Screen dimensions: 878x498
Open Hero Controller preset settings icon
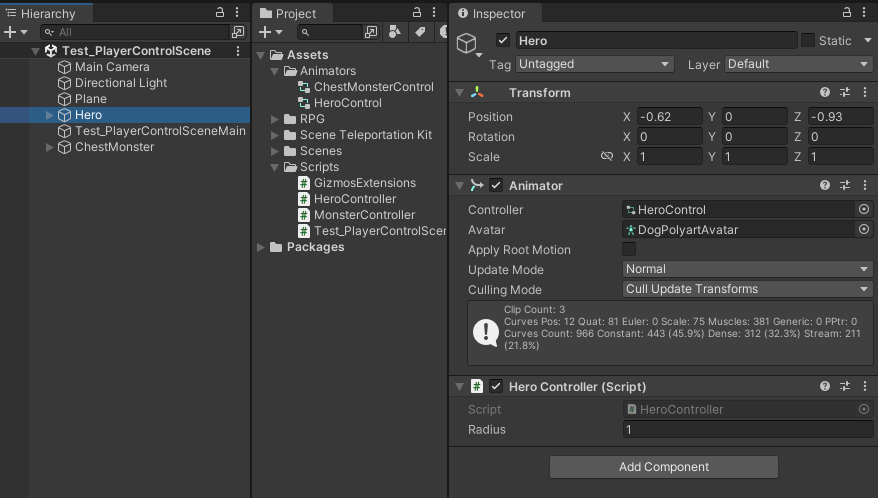point(845,386)
